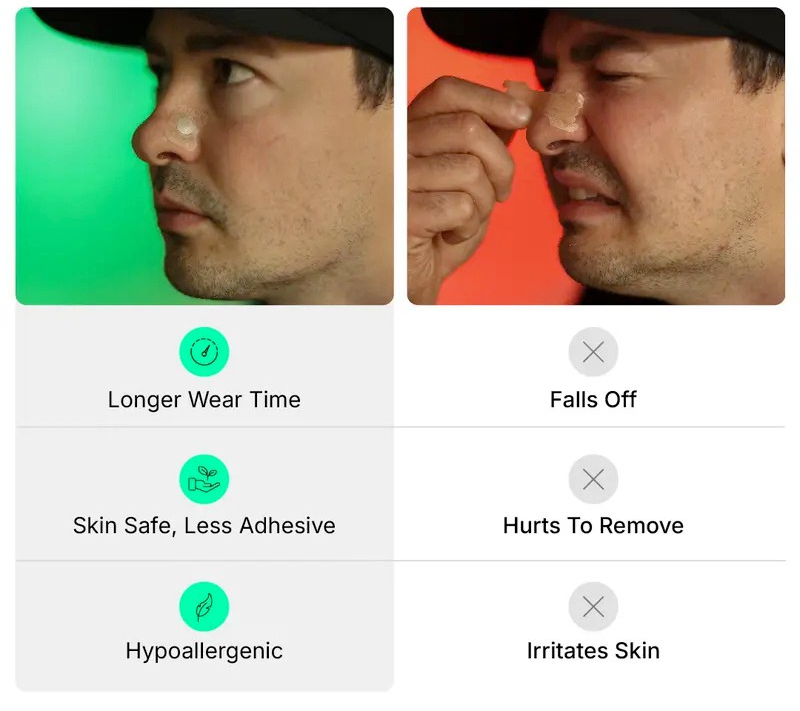Open the green background photo
The height and width of the screenshot is (711, 800).
click(x=205, y=156)
